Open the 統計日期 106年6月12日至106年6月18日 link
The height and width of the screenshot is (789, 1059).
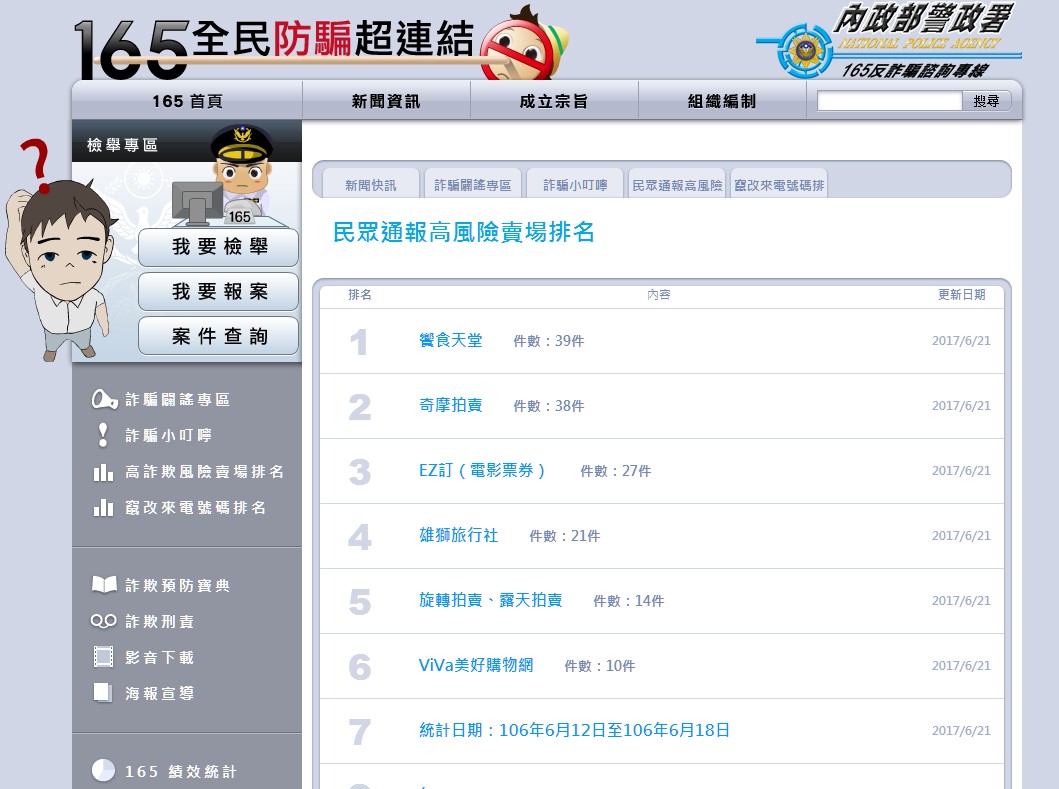click(x=574, y=730)
